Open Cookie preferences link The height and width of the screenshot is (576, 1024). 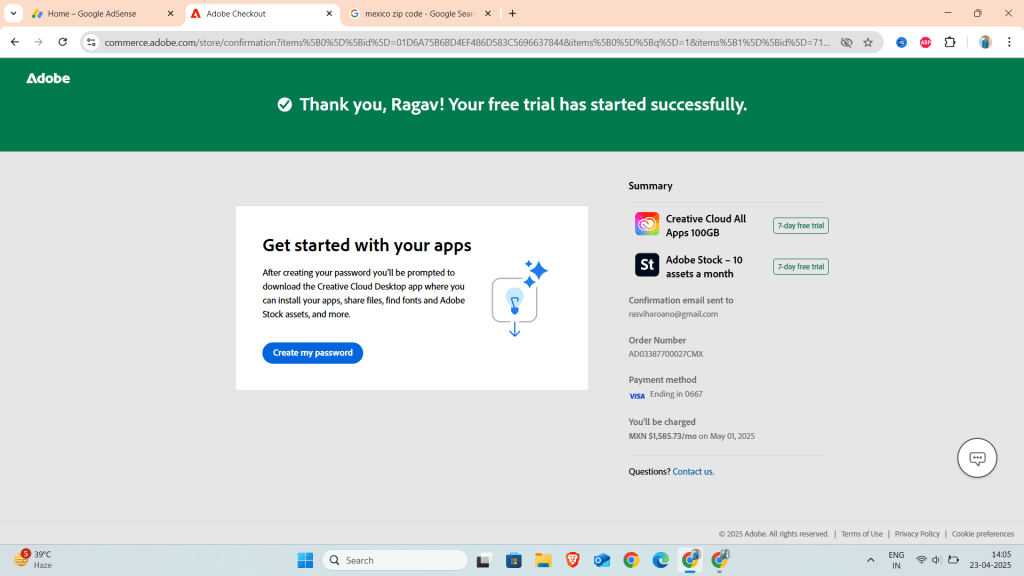click(983, 534)
